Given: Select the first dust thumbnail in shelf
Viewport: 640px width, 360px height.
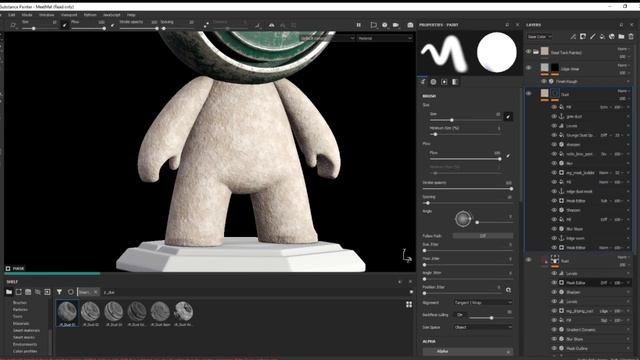Looking at the screenshot, I should tap(67, 313).
